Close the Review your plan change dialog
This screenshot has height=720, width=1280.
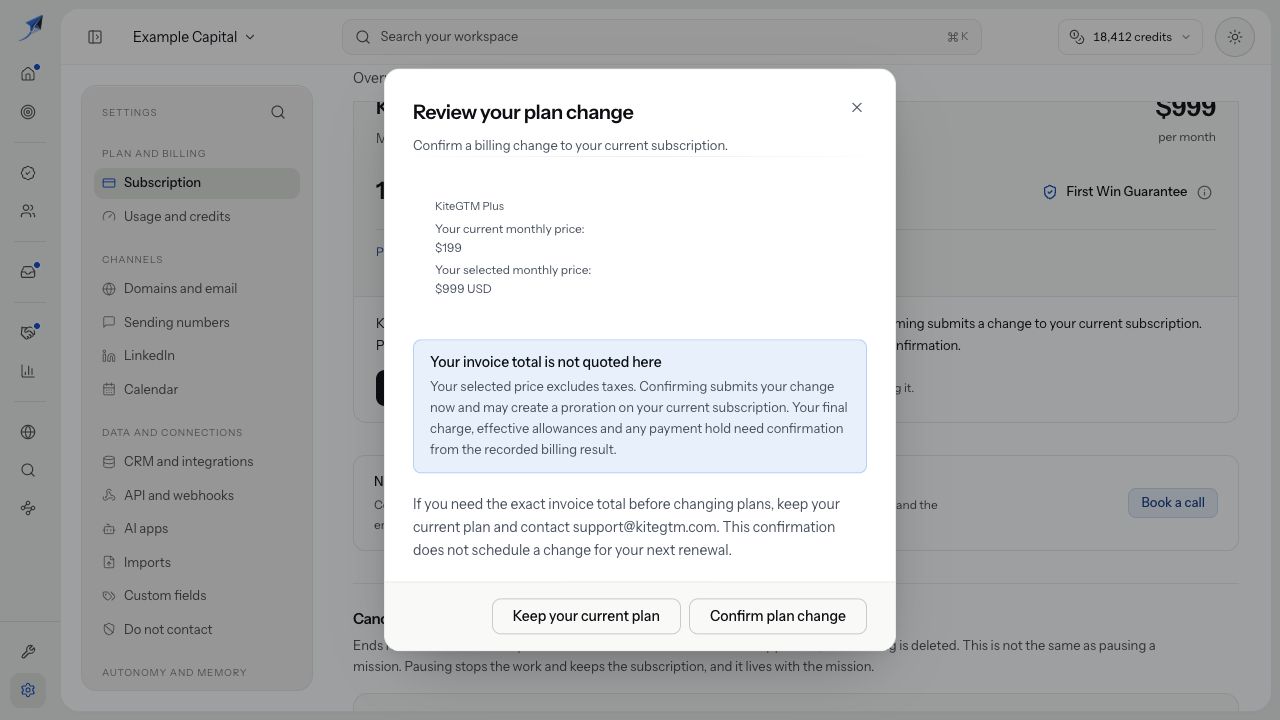click(857, 108)
